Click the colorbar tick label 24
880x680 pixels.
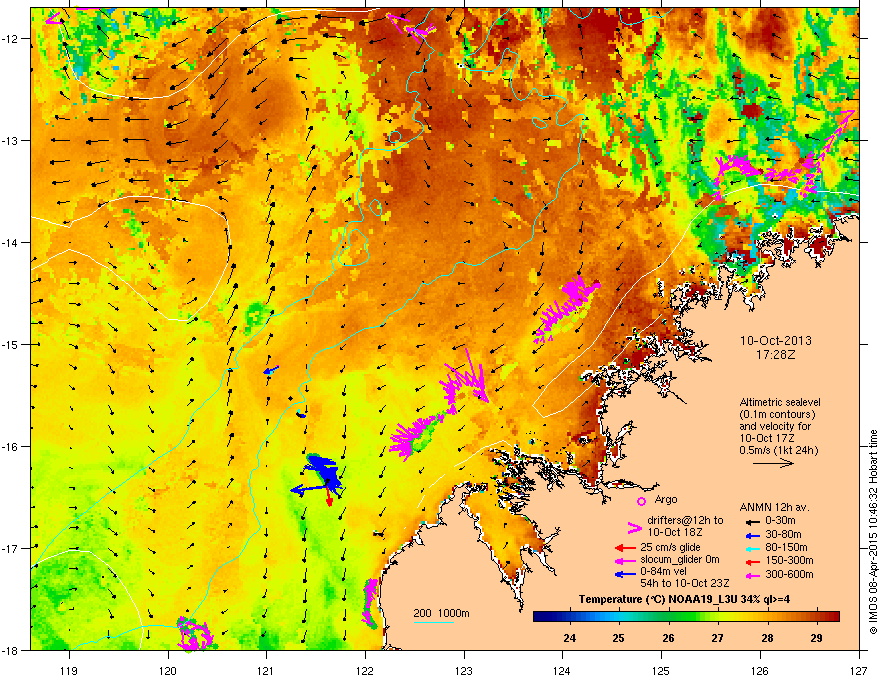[570, 638]
